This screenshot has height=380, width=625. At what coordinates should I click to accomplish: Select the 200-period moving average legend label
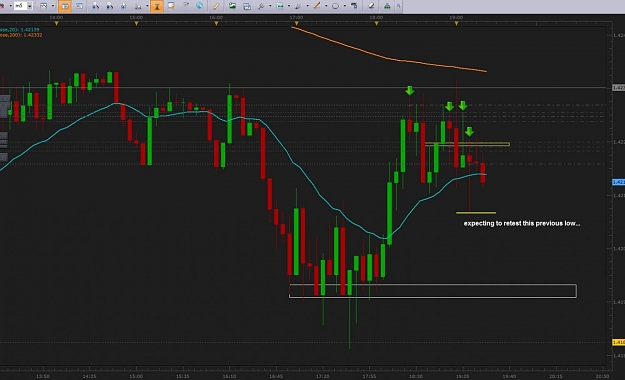(x=21, y=35)
